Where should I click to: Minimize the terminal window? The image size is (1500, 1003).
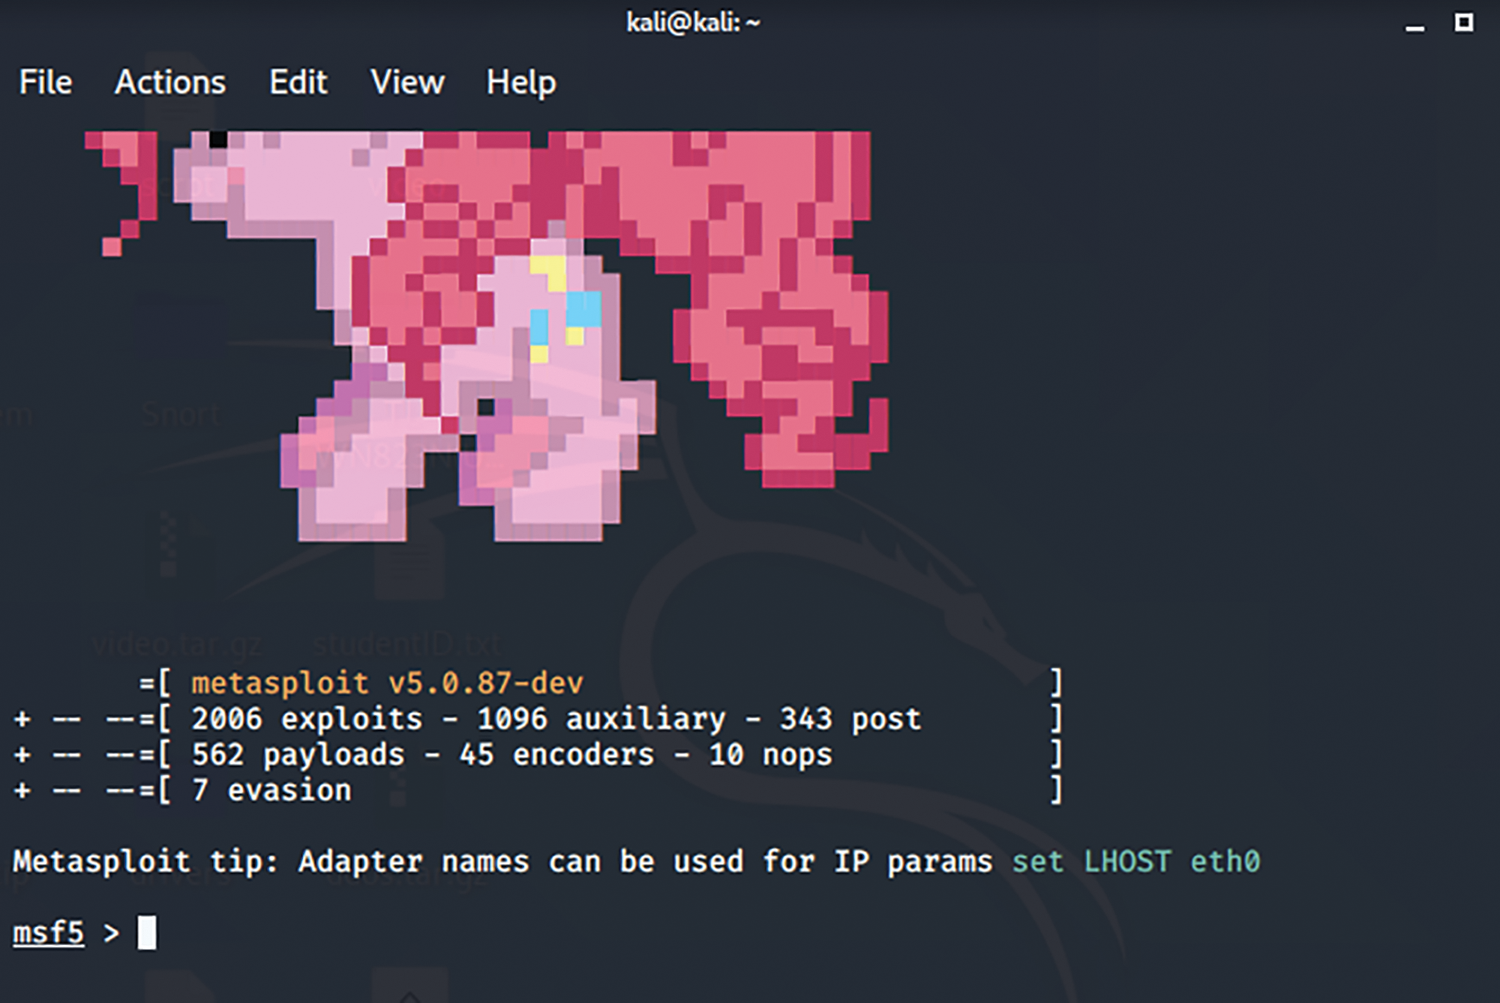coord(1414,24)
